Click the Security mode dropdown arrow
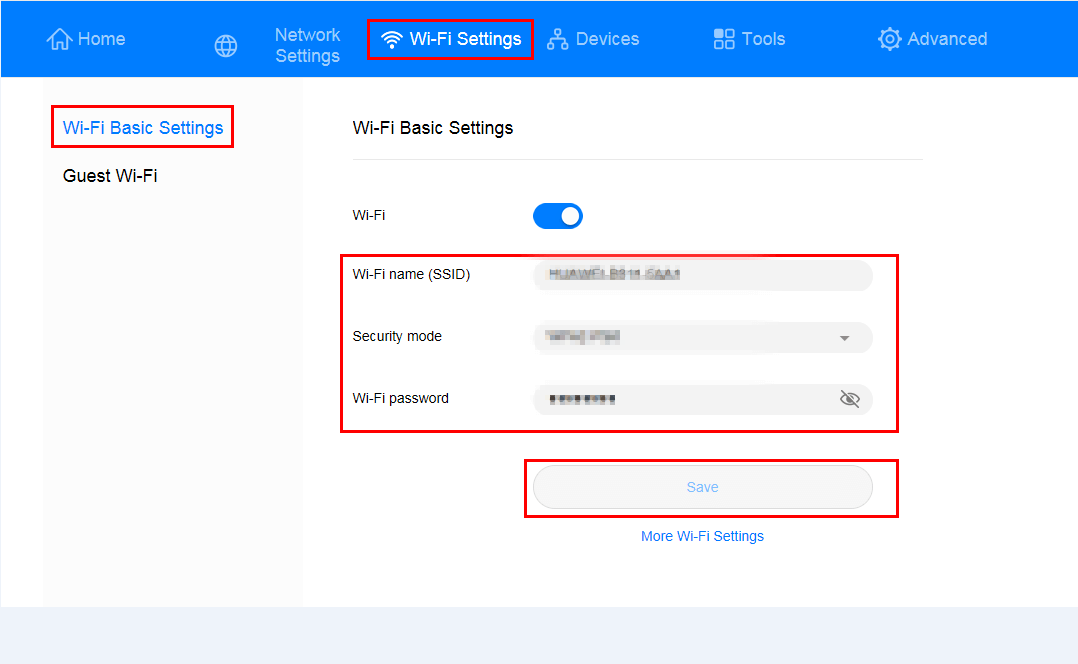Screen dimensions: 1078x664 [844, 338]
